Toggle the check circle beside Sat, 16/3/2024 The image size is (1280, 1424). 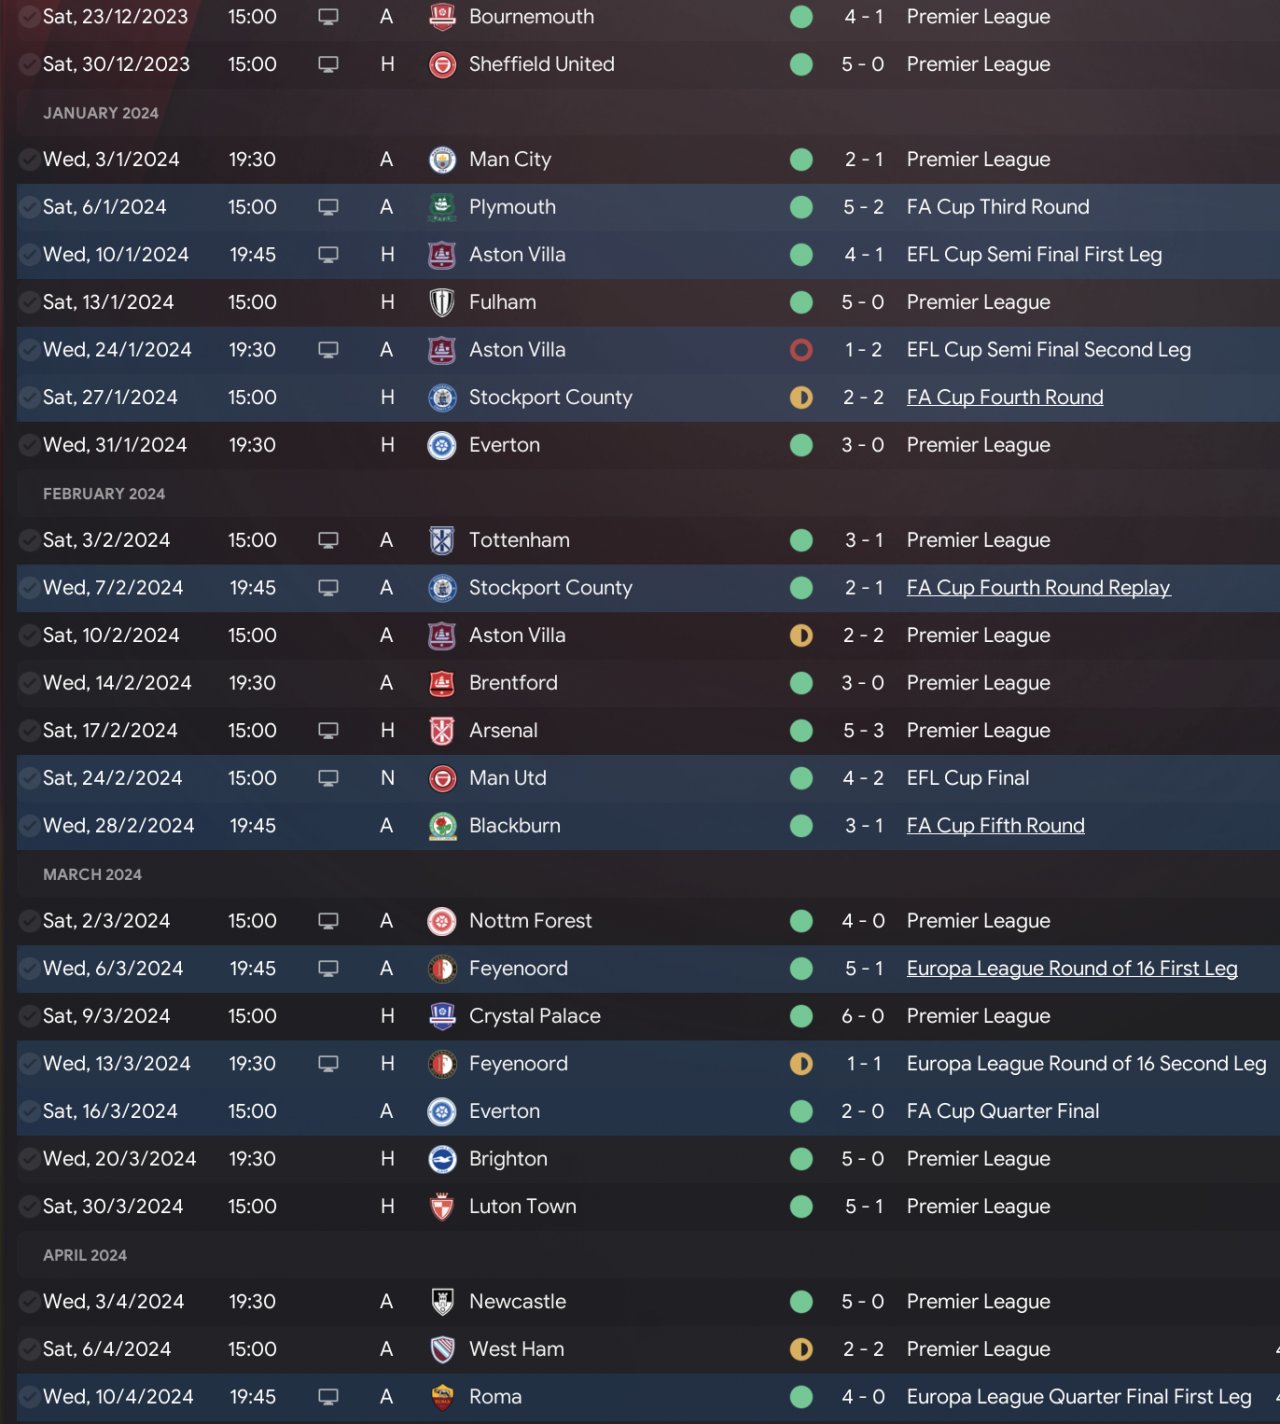[x=29, y=1111]
